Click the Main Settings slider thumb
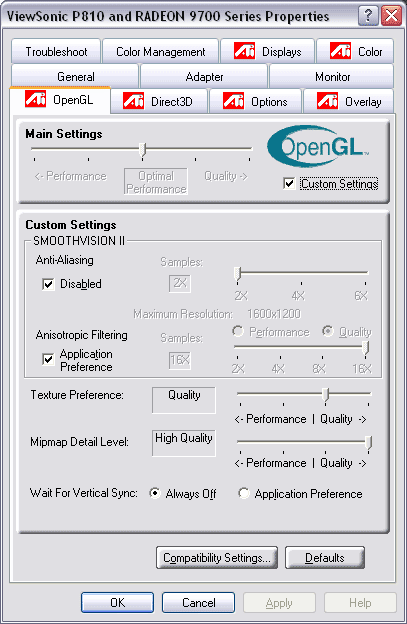Screen dimensions: 407x624 [142, 150]
